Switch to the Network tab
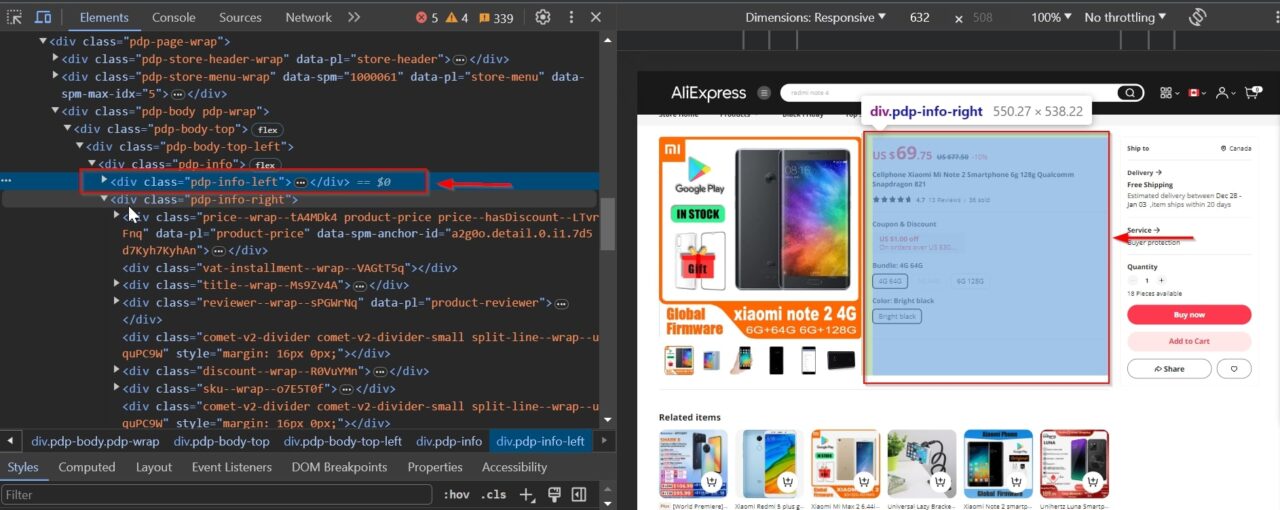Image resolution: width=1280 pixels, height=510 pixels. point(308,17)
